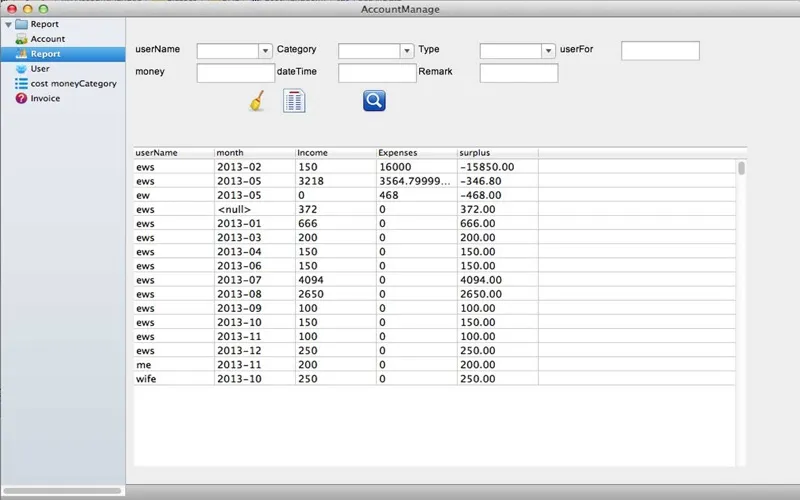
Task: Select the Income cell 666
Action: pyautogui.click(x=336, y=223)
